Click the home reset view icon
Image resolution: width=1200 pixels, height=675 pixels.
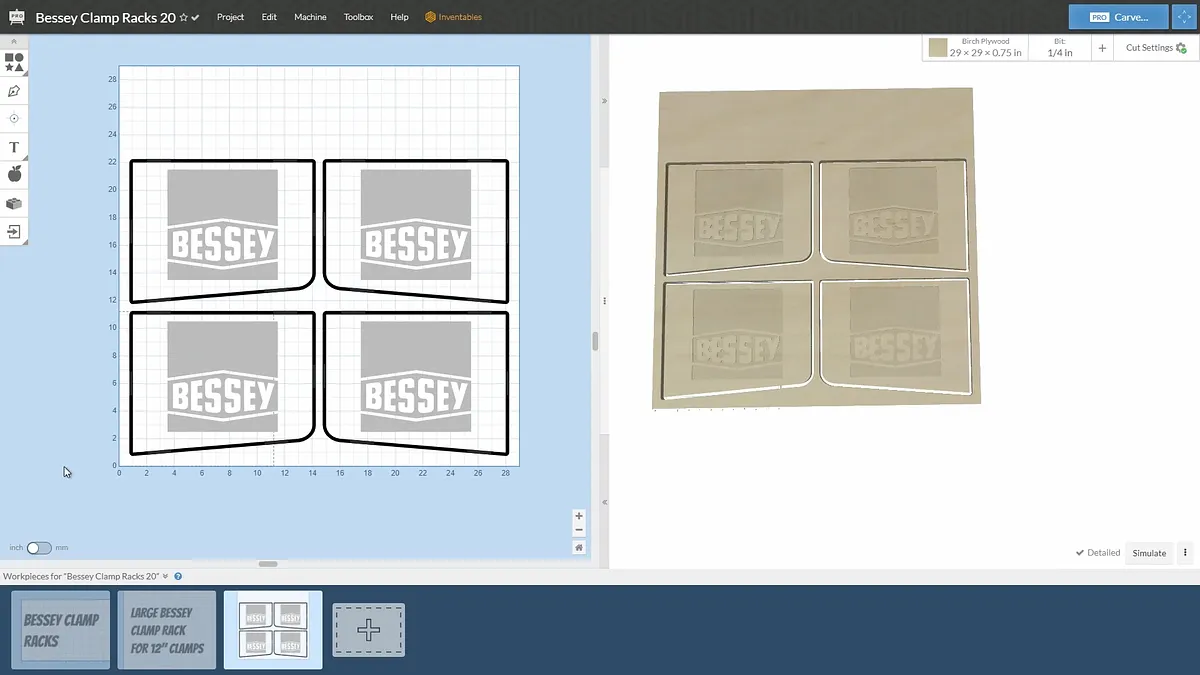[x=579, y=547]
